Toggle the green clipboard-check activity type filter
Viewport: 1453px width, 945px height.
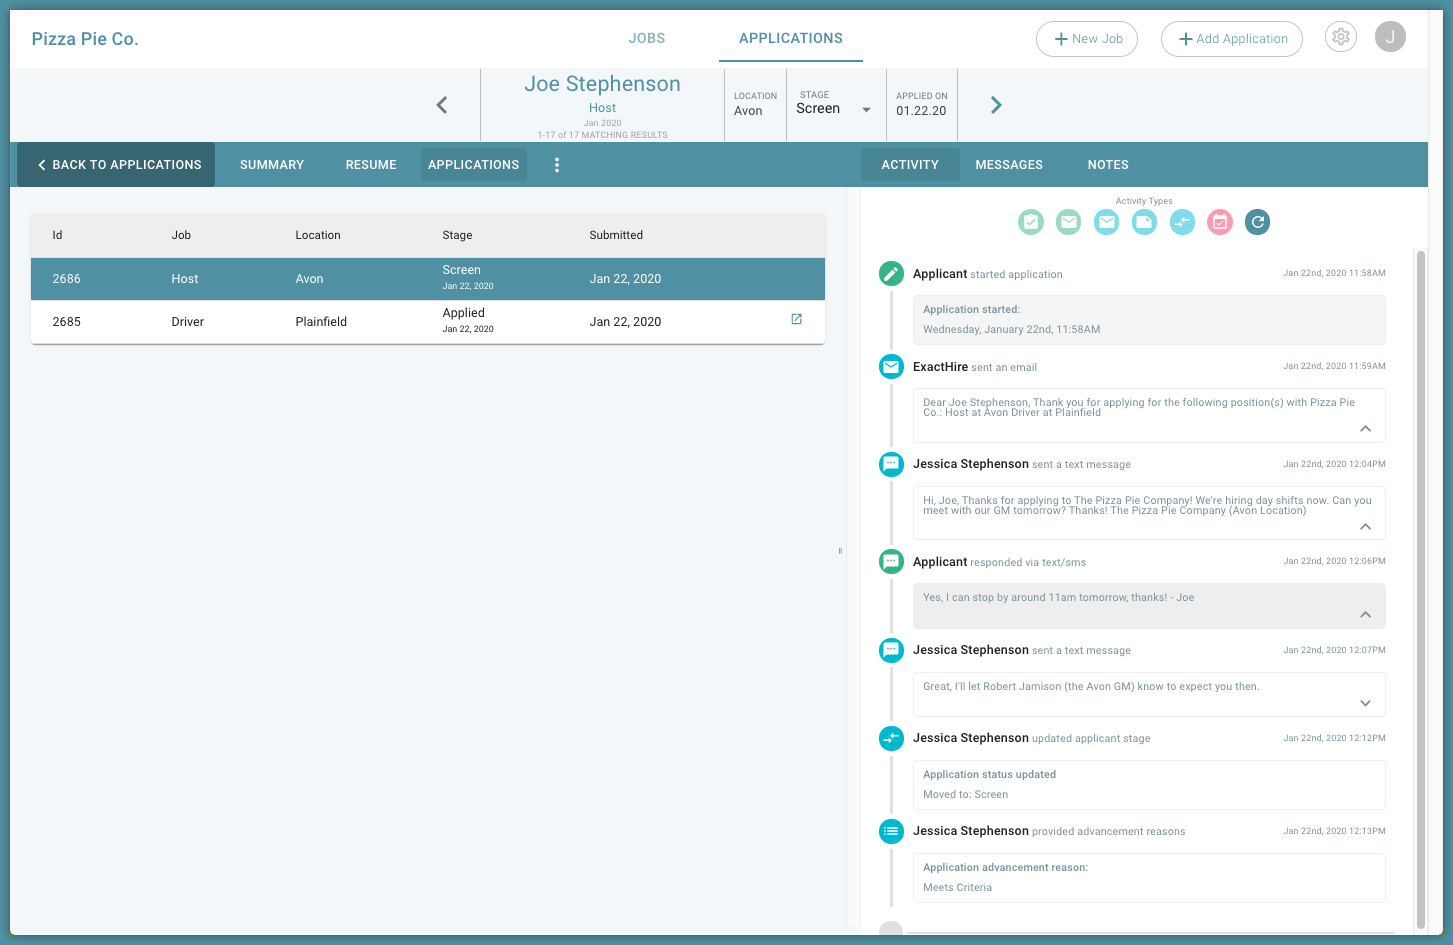(x=1031, y=222)
